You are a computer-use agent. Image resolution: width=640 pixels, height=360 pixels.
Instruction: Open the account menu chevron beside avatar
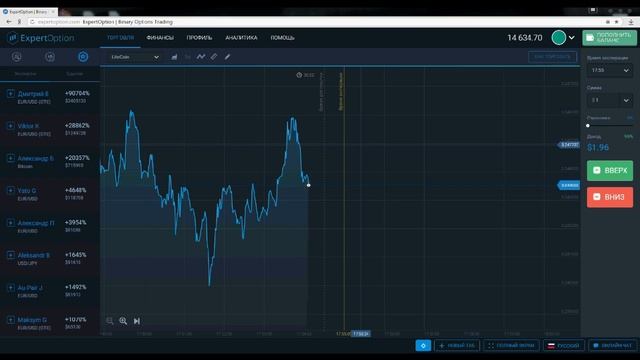(x=571, y=38)
